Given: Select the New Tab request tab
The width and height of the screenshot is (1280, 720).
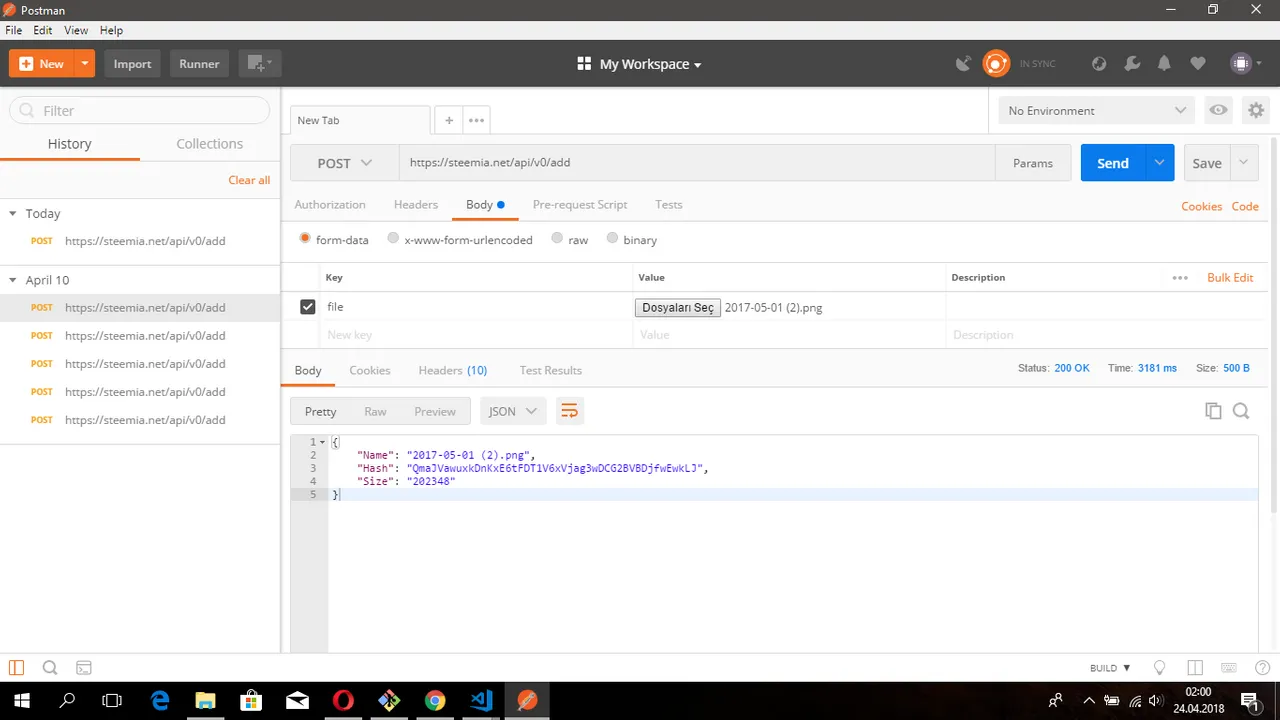Looking at the screenshot, I should click(360, 120).
